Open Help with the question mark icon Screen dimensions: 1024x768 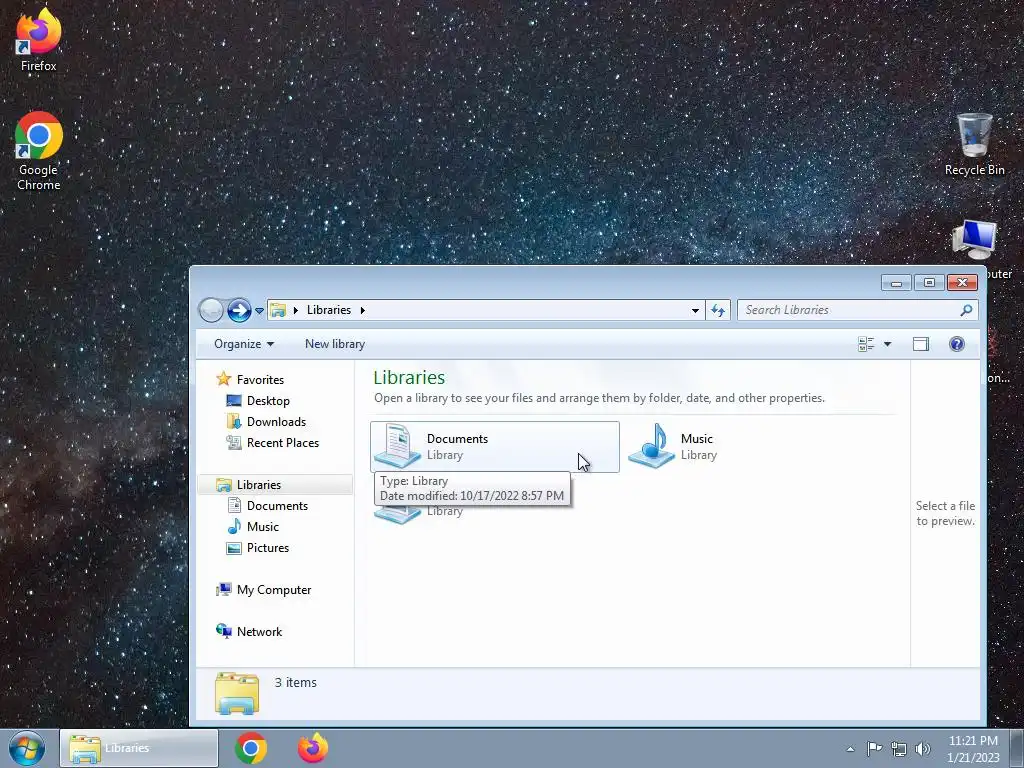pos(957,344)
